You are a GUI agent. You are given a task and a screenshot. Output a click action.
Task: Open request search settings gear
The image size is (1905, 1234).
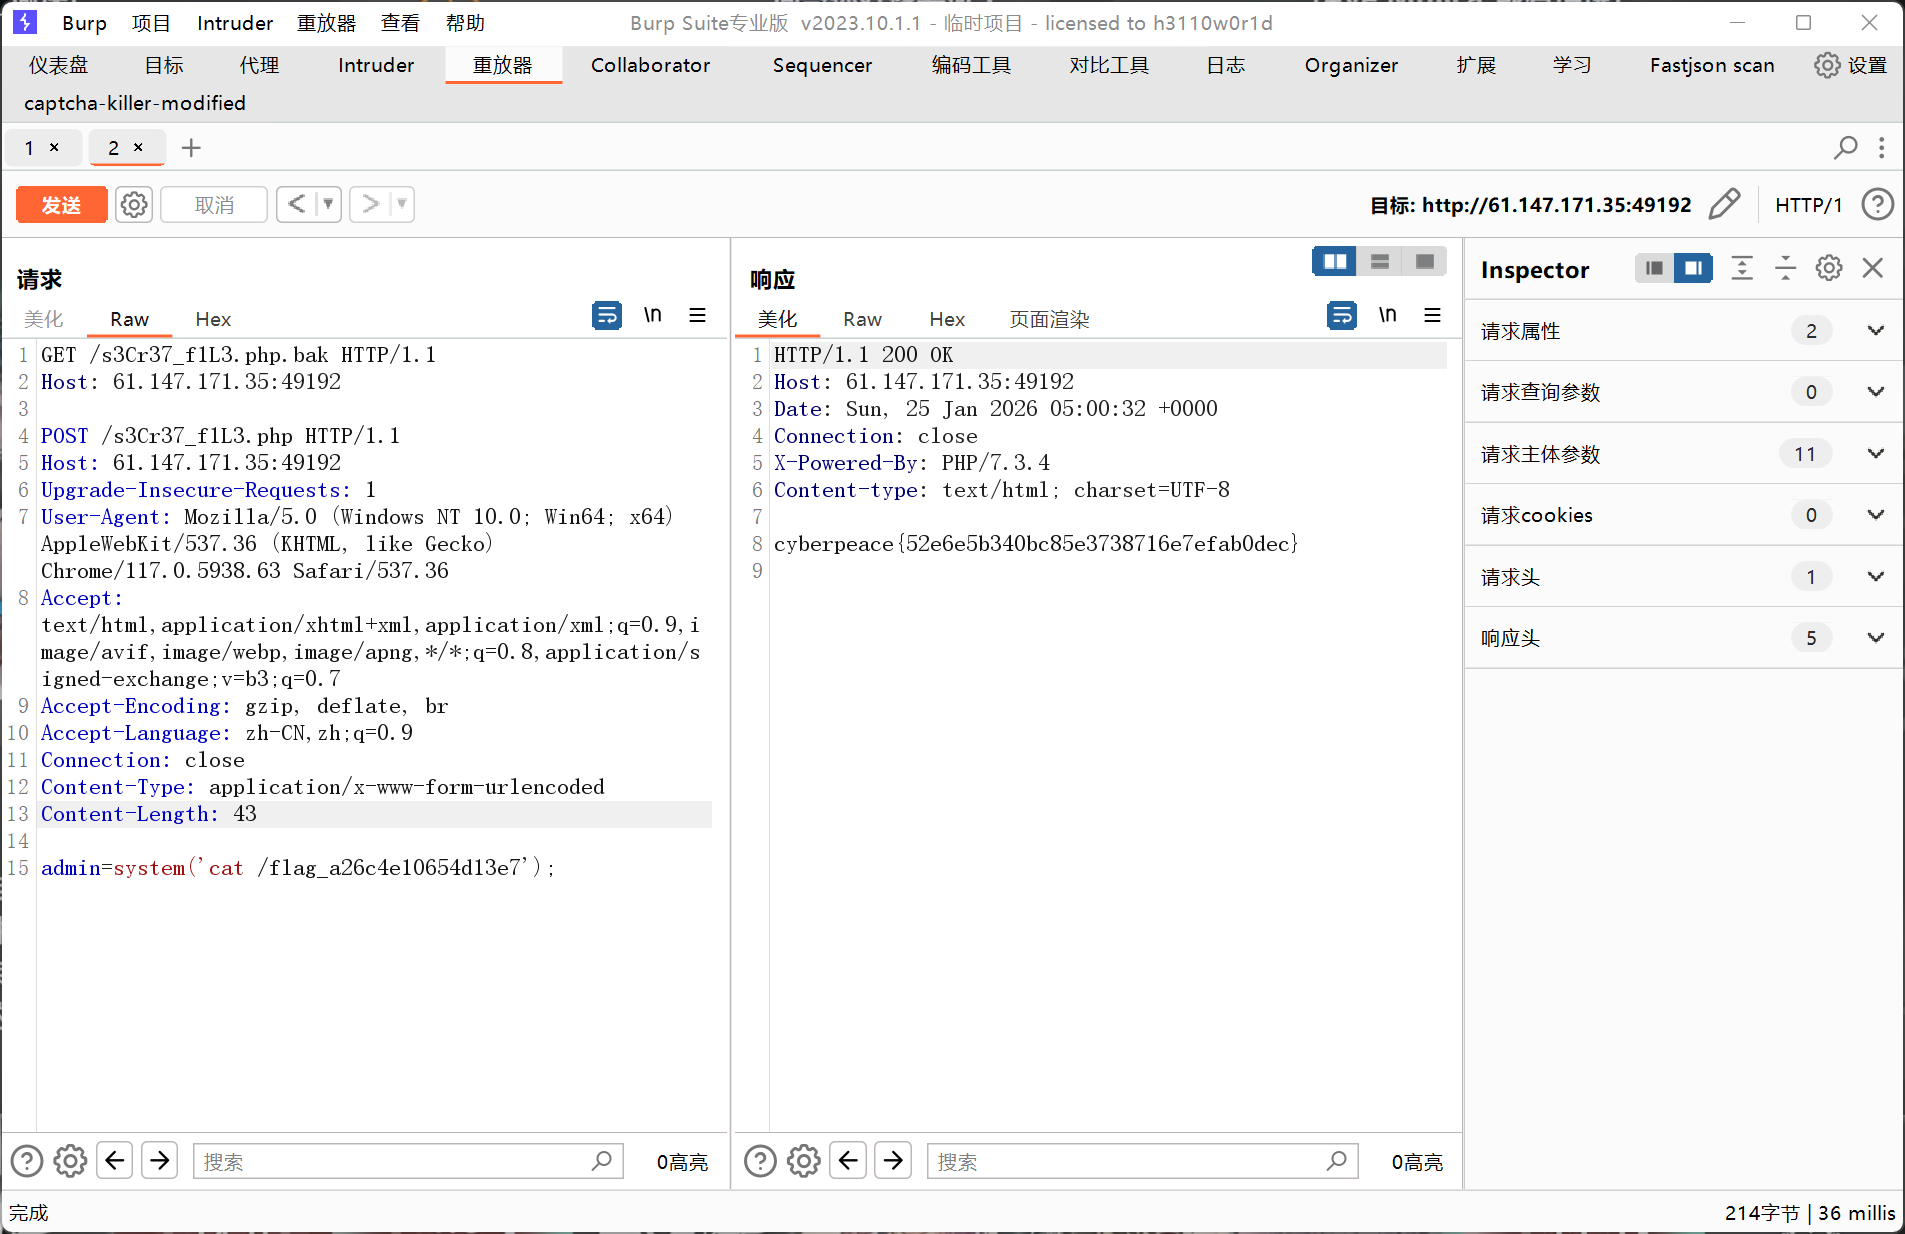point(70,1161)
